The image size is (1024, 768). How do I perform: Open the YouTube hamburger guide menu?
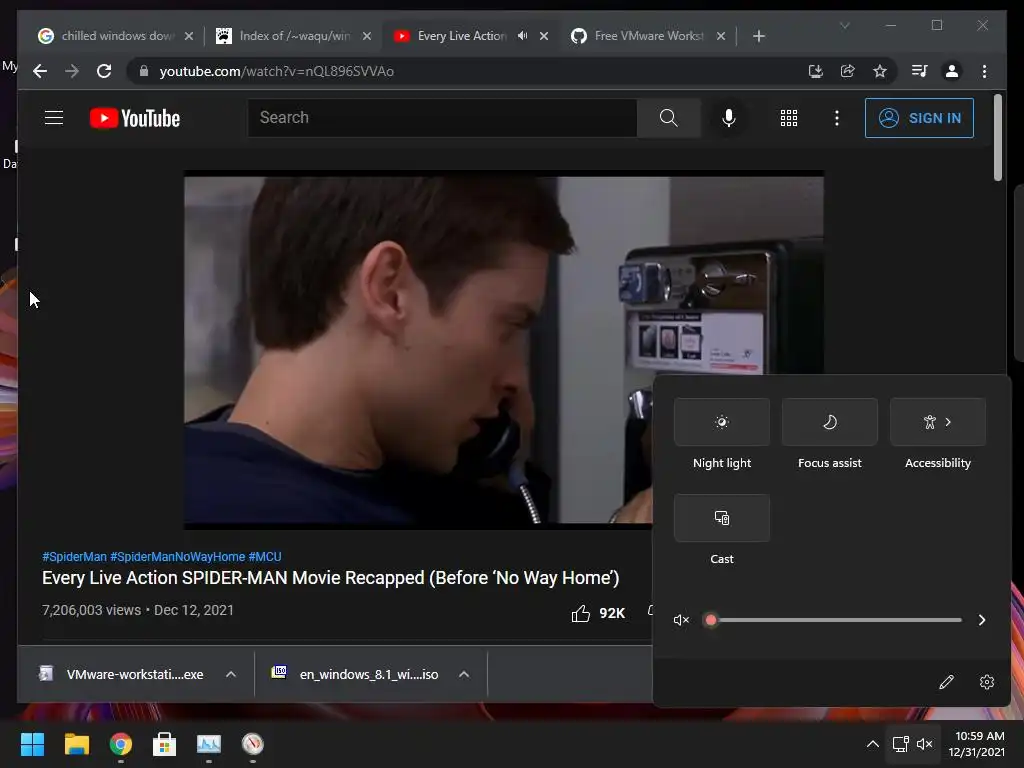pyautogui.click(x=54, y=118)
